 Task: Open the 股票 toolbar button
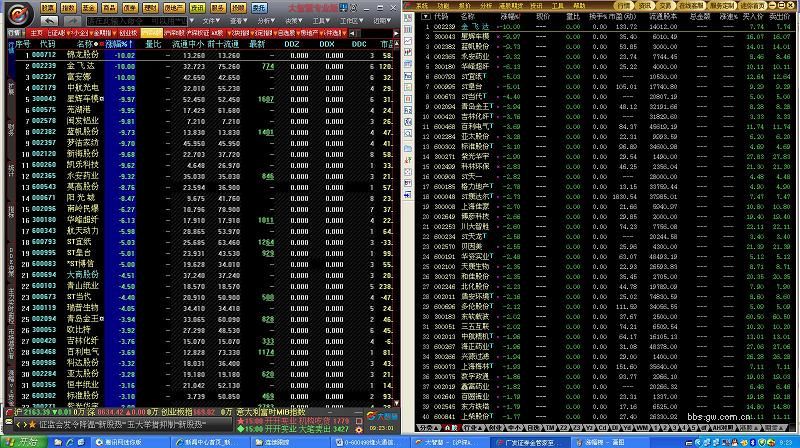(x=47, y=6)
